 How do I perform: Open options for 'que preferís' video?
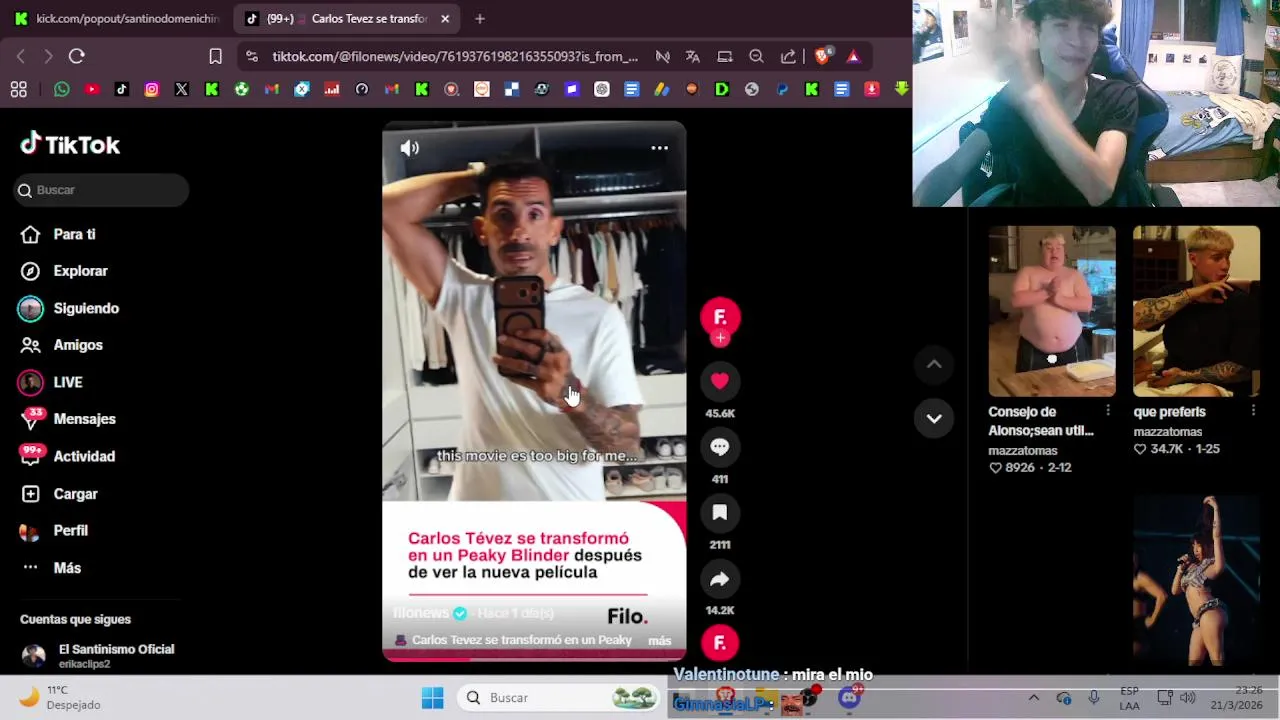pos(1253,411)
